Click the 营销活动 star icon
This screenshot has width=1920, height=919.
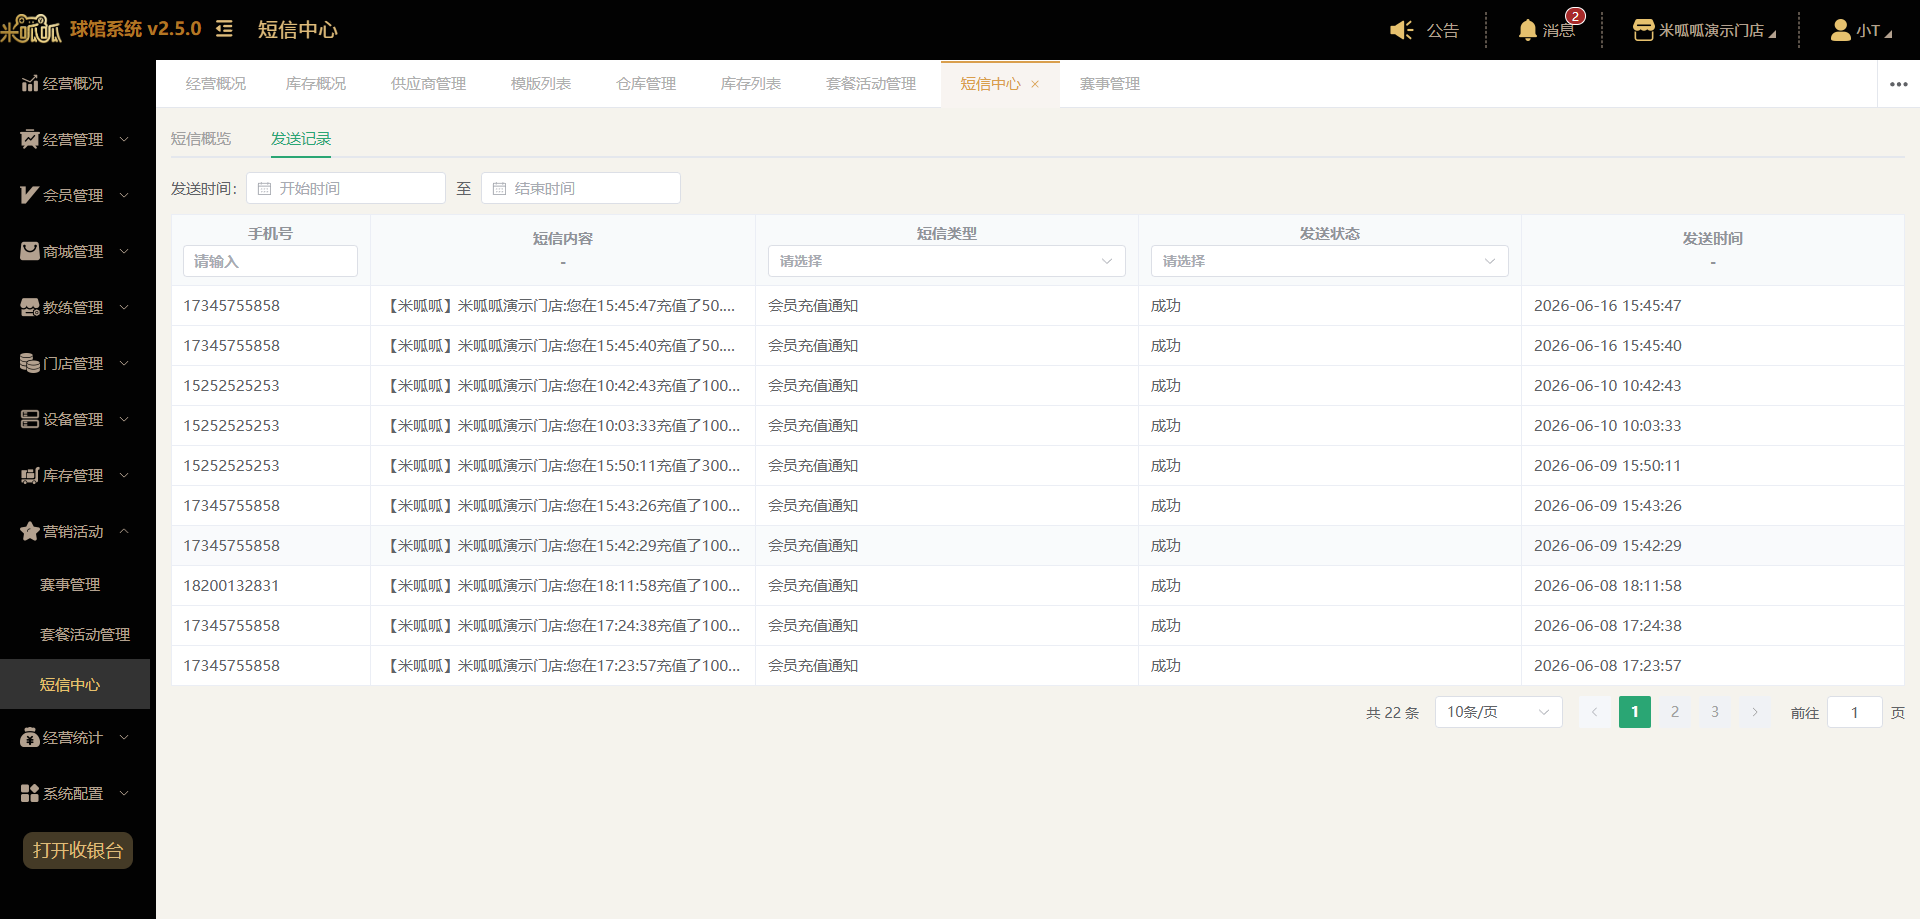pos(30,531)
